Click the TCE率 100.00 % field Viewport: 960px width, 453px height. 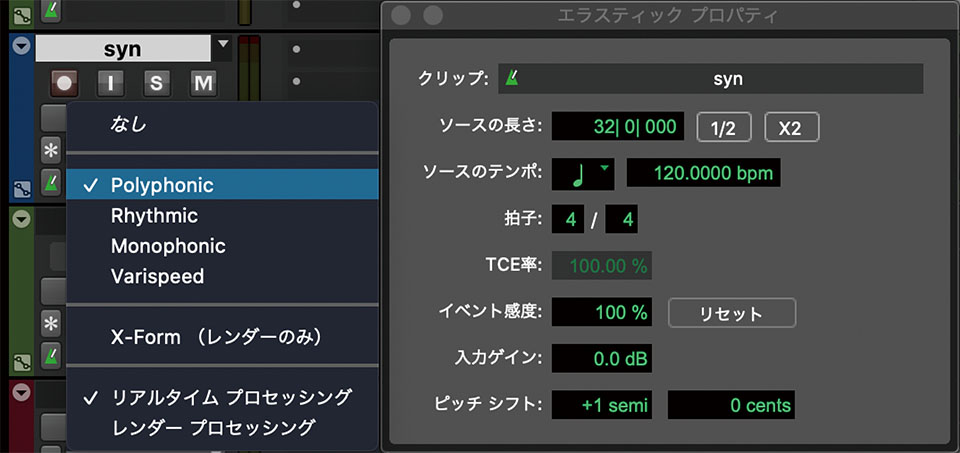tap(602, 266)
